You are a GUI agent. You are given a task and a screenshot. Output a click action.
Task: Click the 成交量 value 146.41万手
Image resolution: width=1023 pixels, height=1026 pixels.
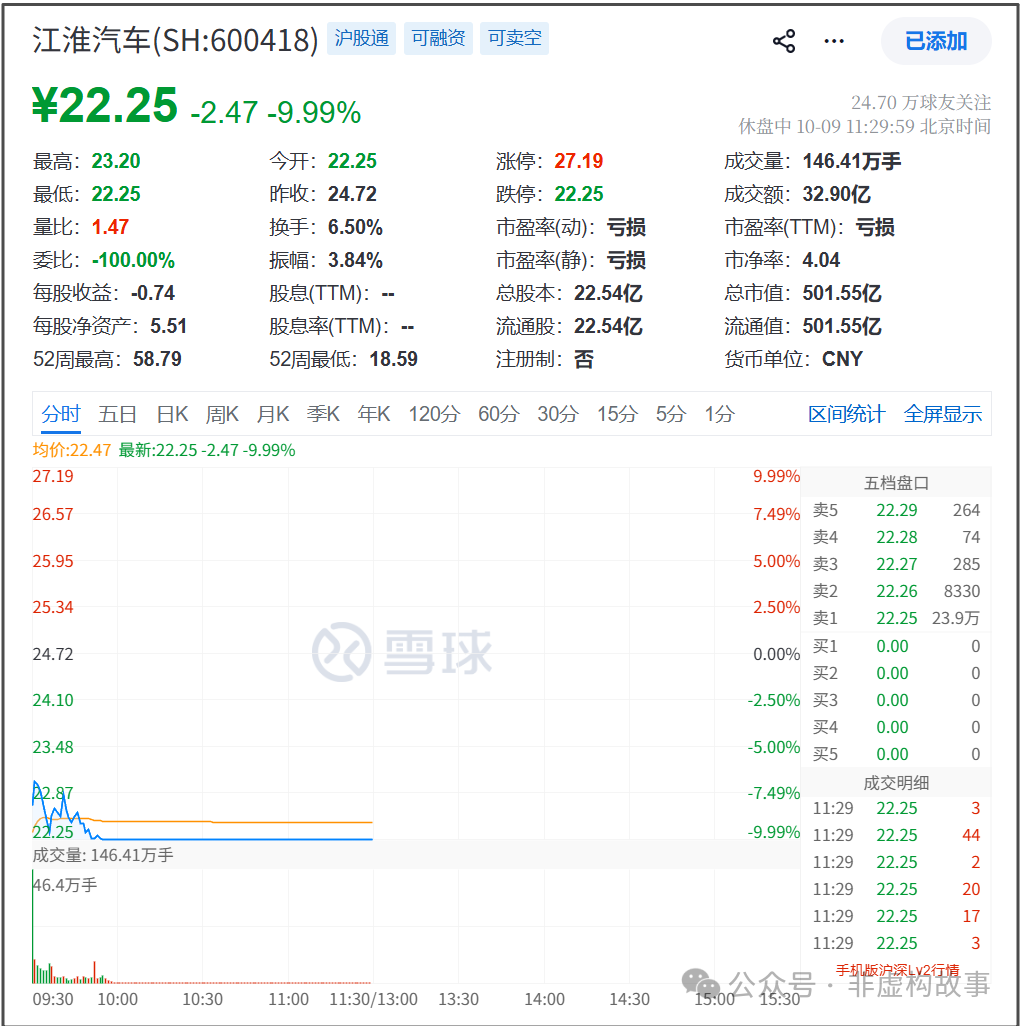[x=852, y=161]
